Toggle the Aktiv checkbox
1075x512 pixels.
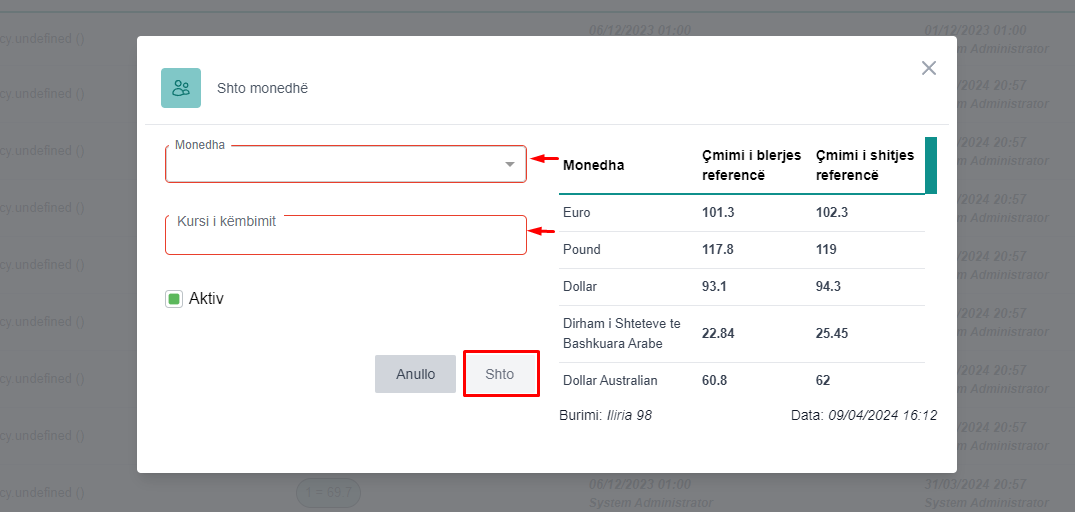[x=174, y=299]
